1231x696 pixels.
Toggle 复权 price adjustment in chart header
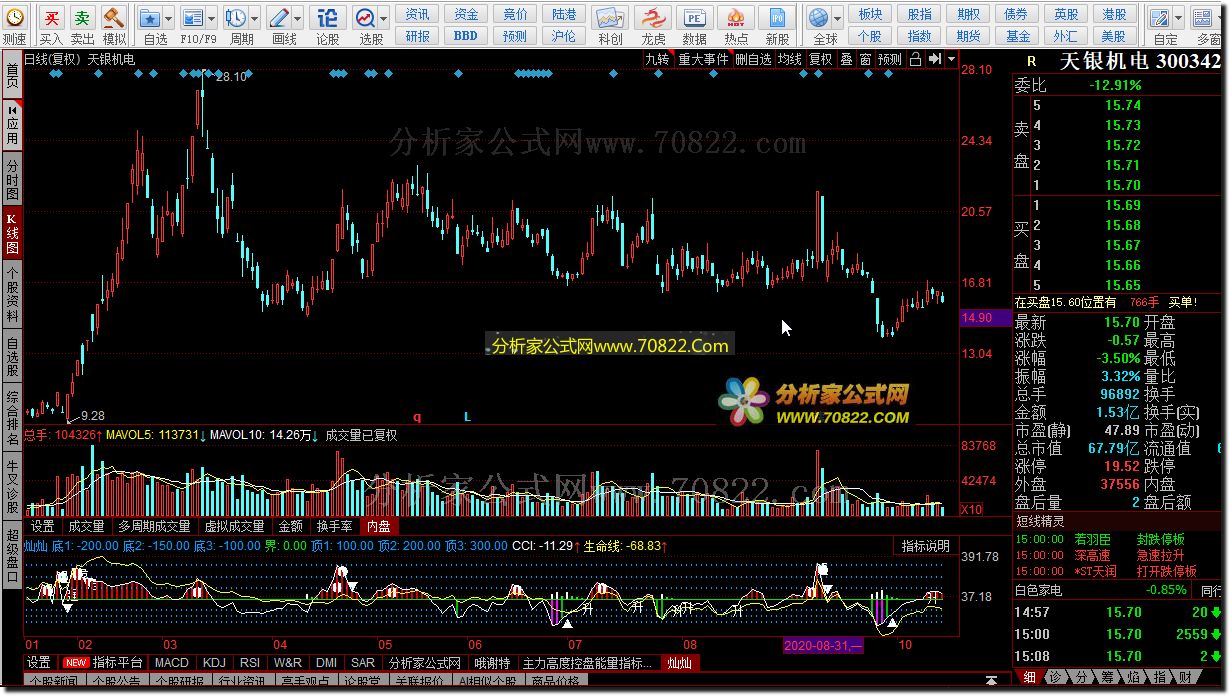click(x=820, y=59)
